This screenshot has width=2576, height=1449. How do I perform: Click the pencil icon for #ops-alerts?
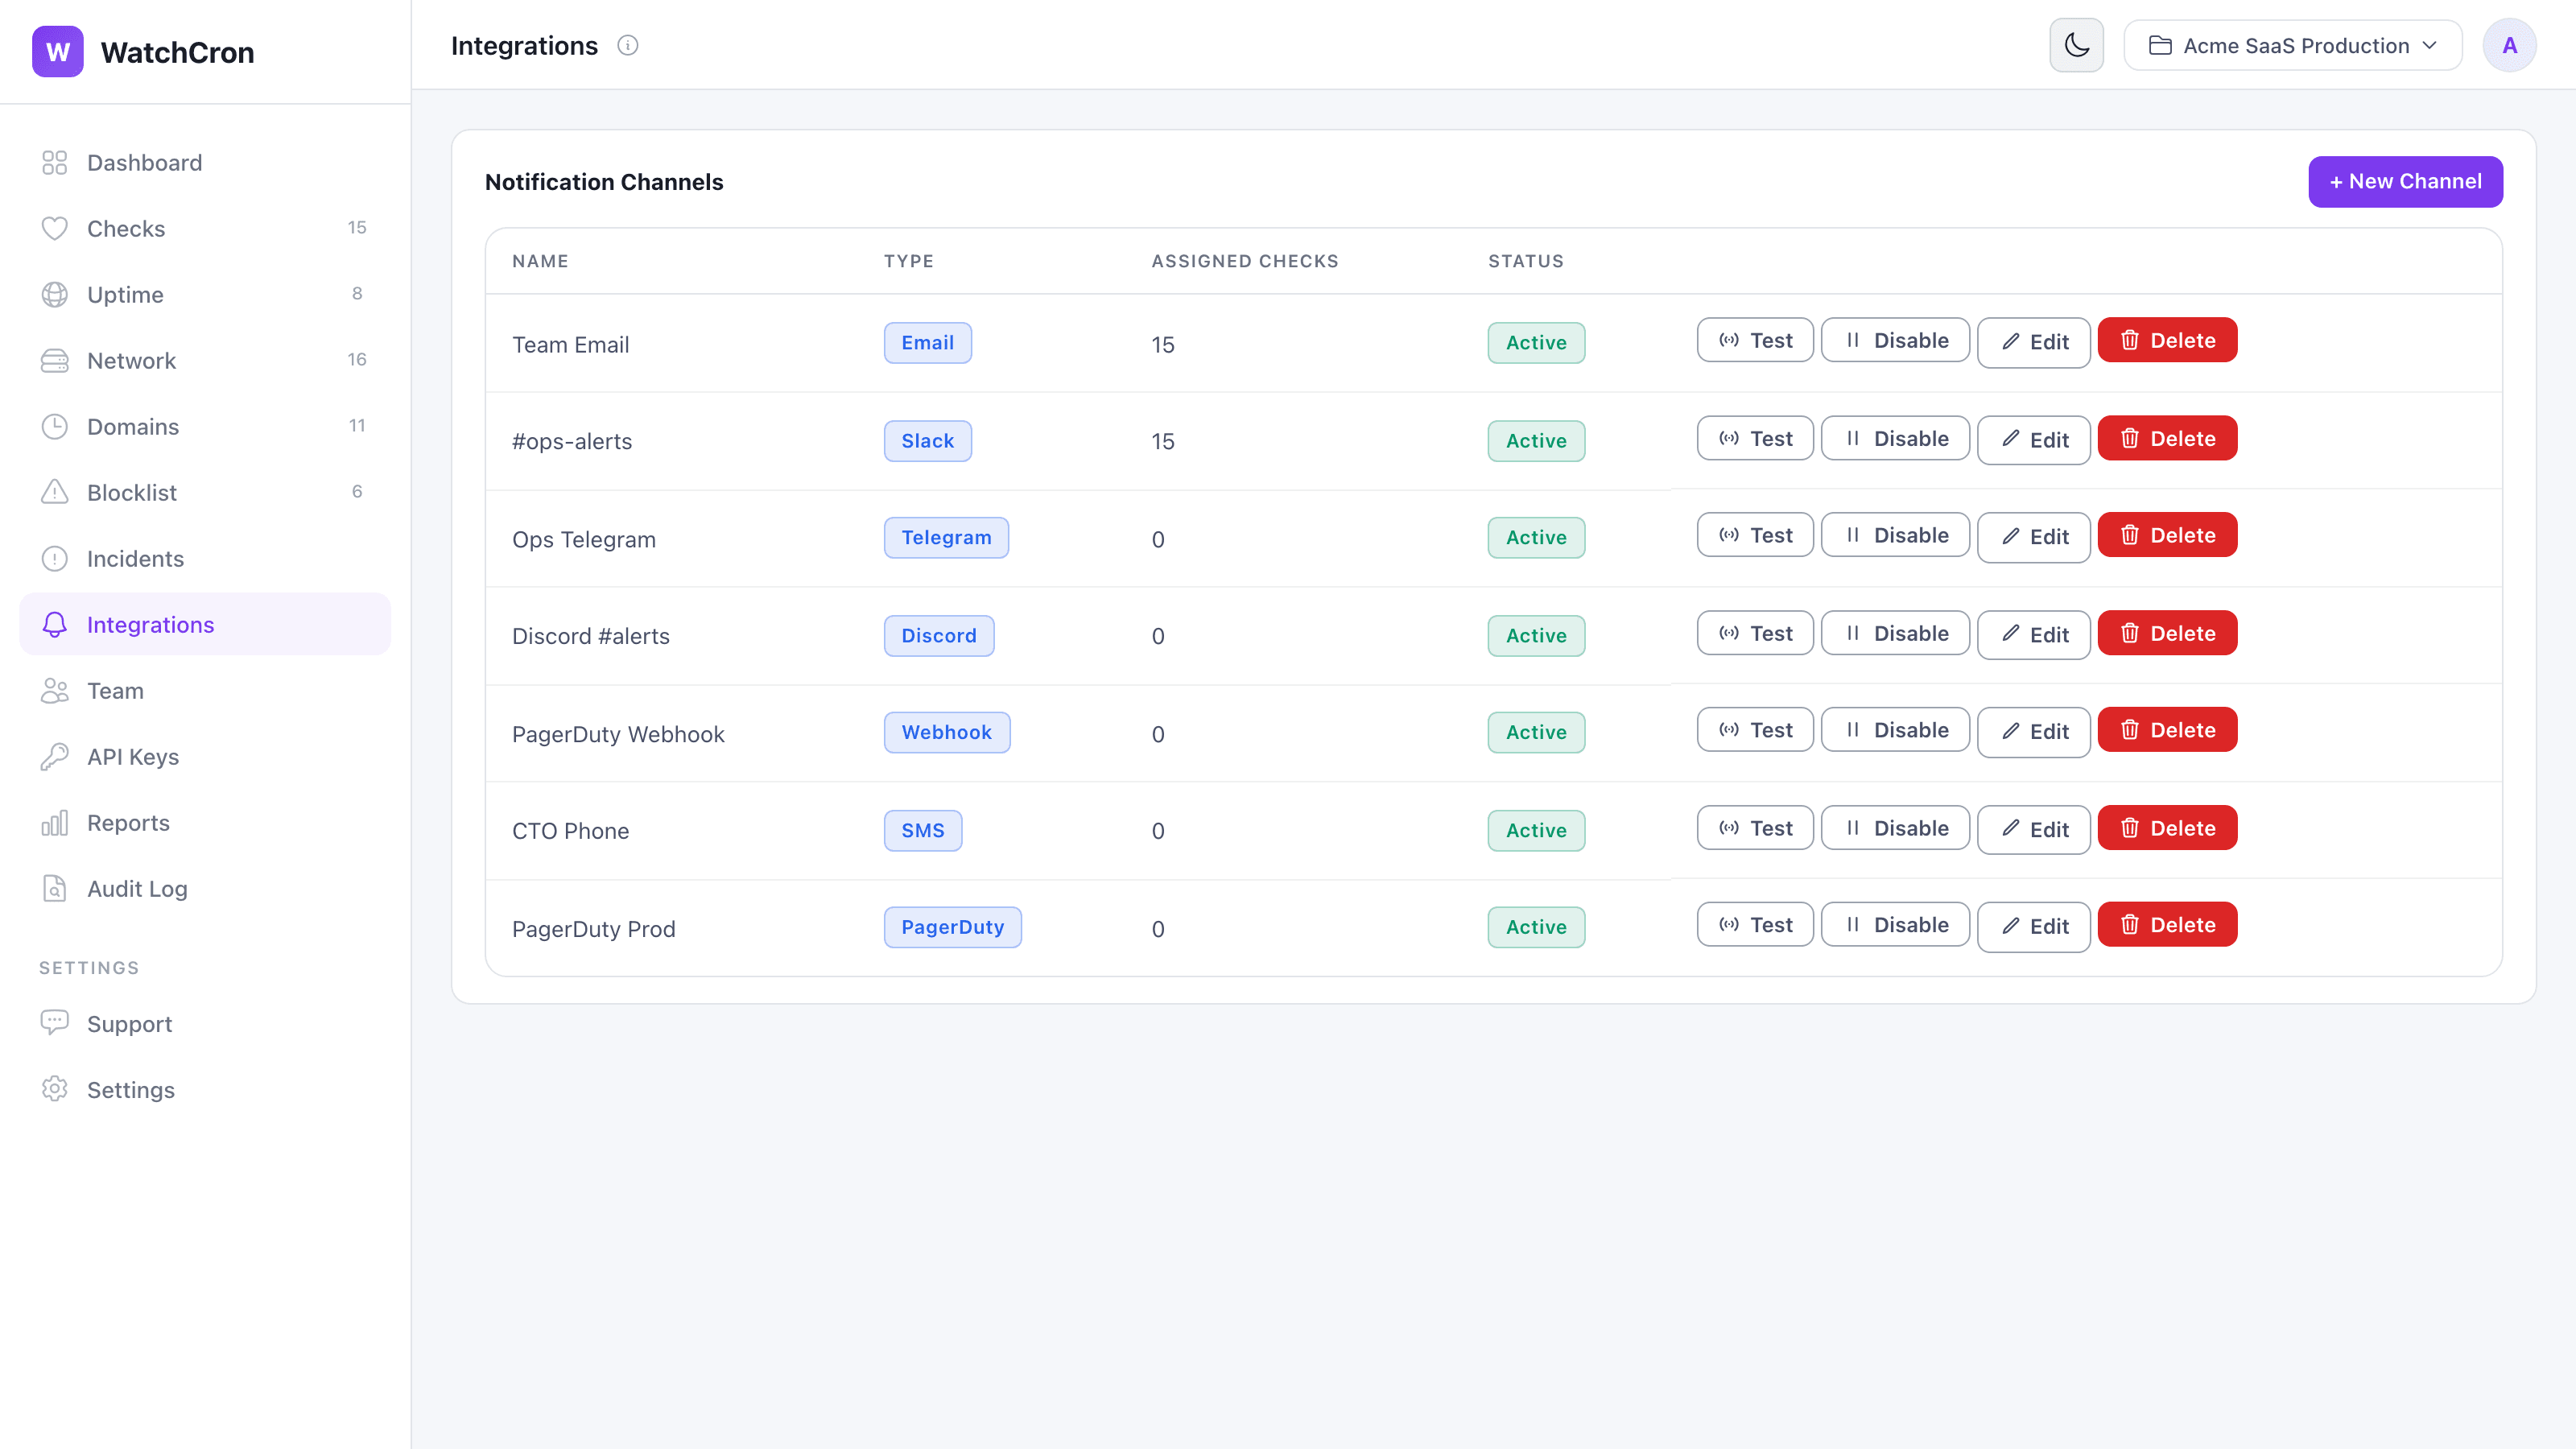(x=2010, y=439)
